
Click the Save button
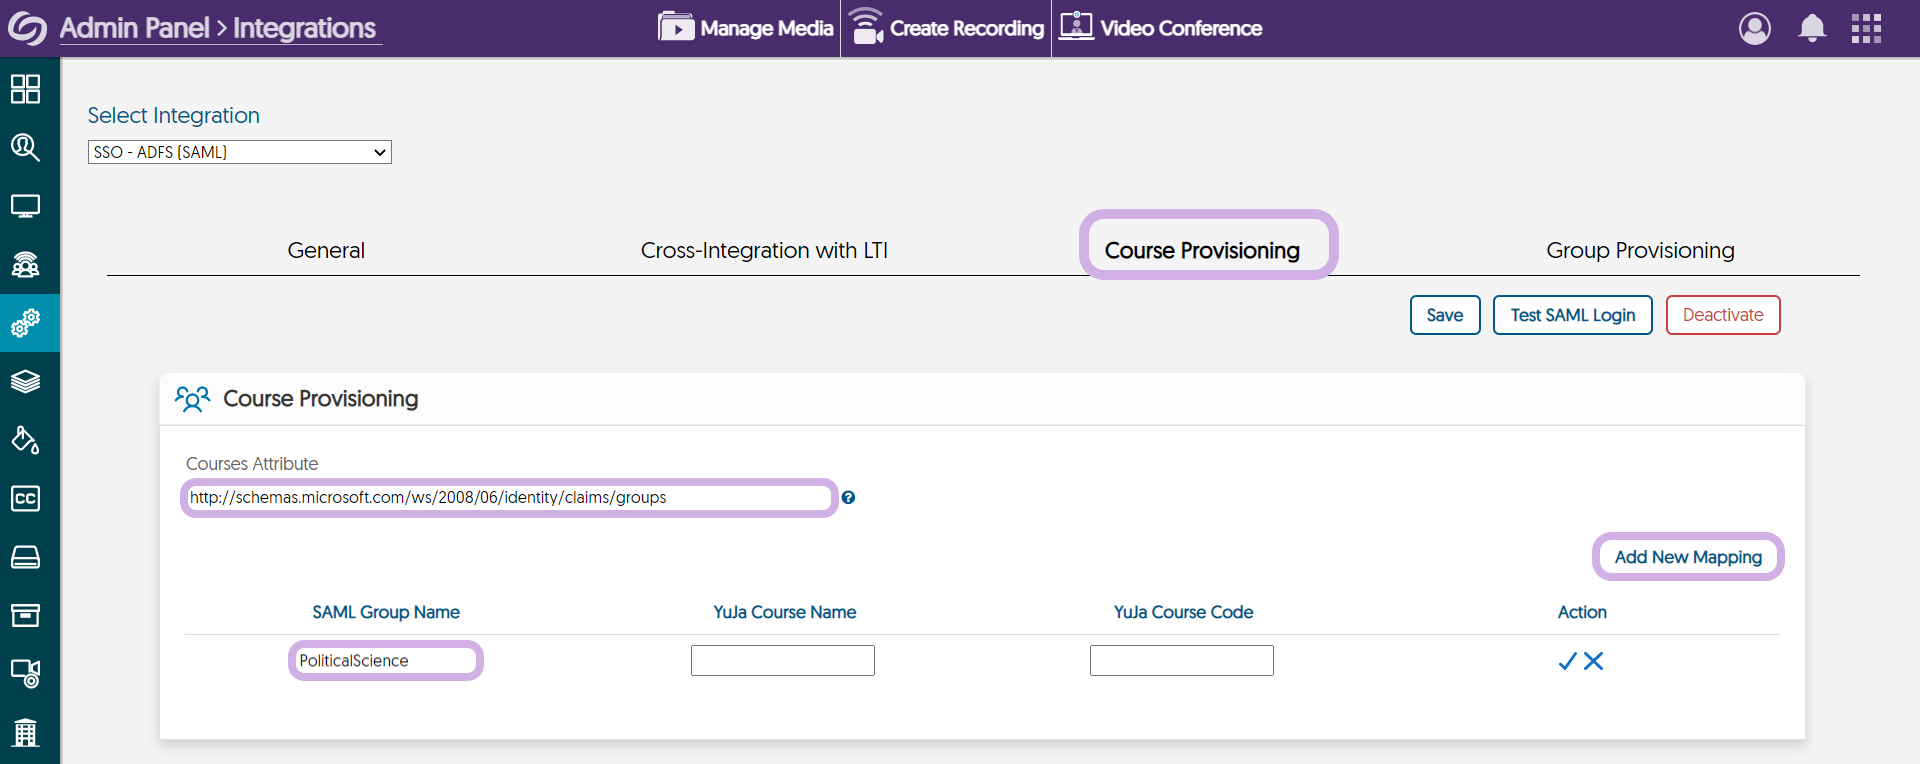pos(1444,315)
